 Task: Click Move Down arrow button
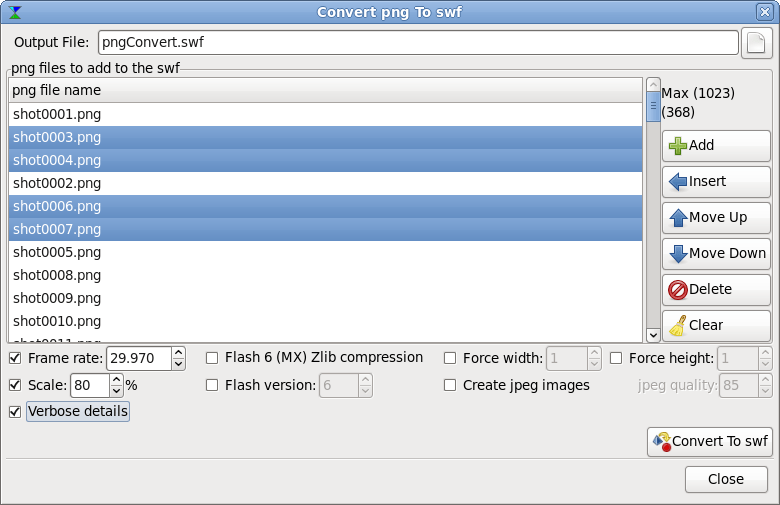pyautogui.click(x=715, y=253)
